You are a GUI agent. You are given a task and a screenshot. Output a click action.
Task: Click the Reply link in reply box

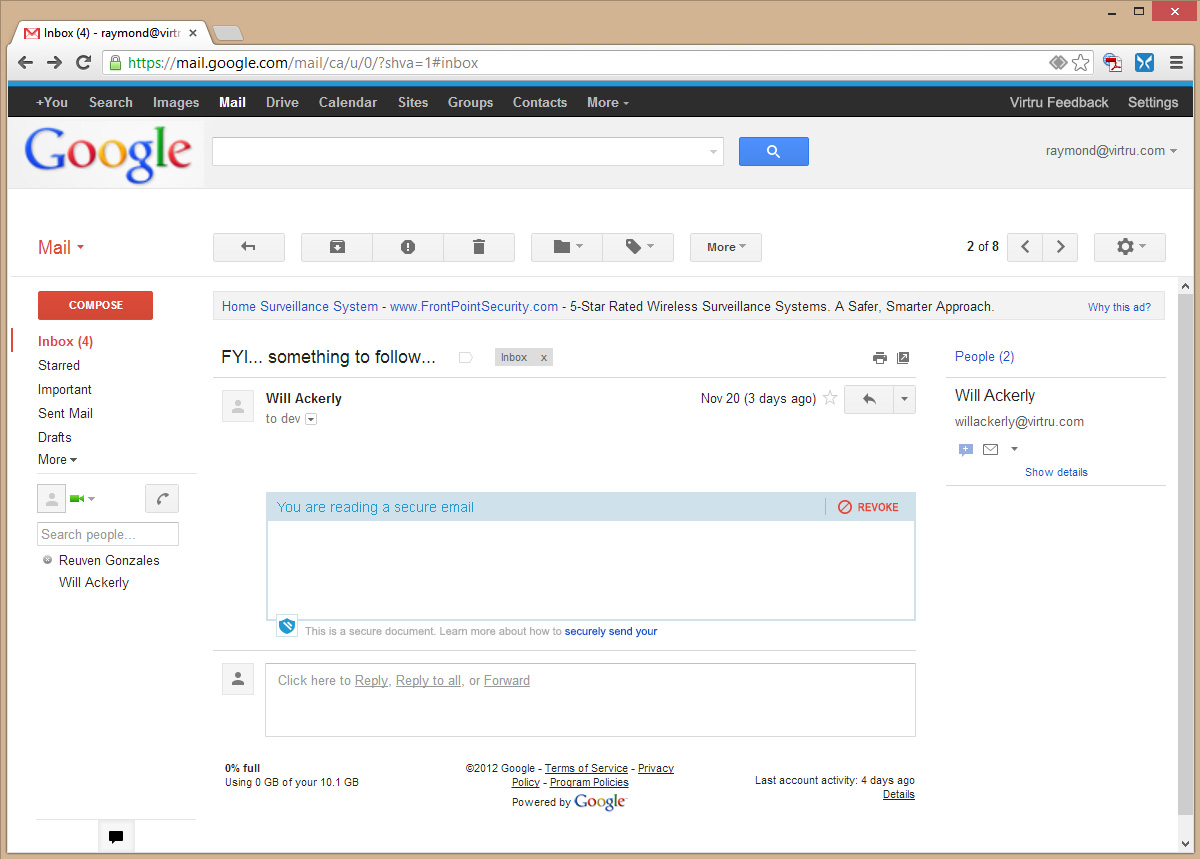[x=371, y=680]
